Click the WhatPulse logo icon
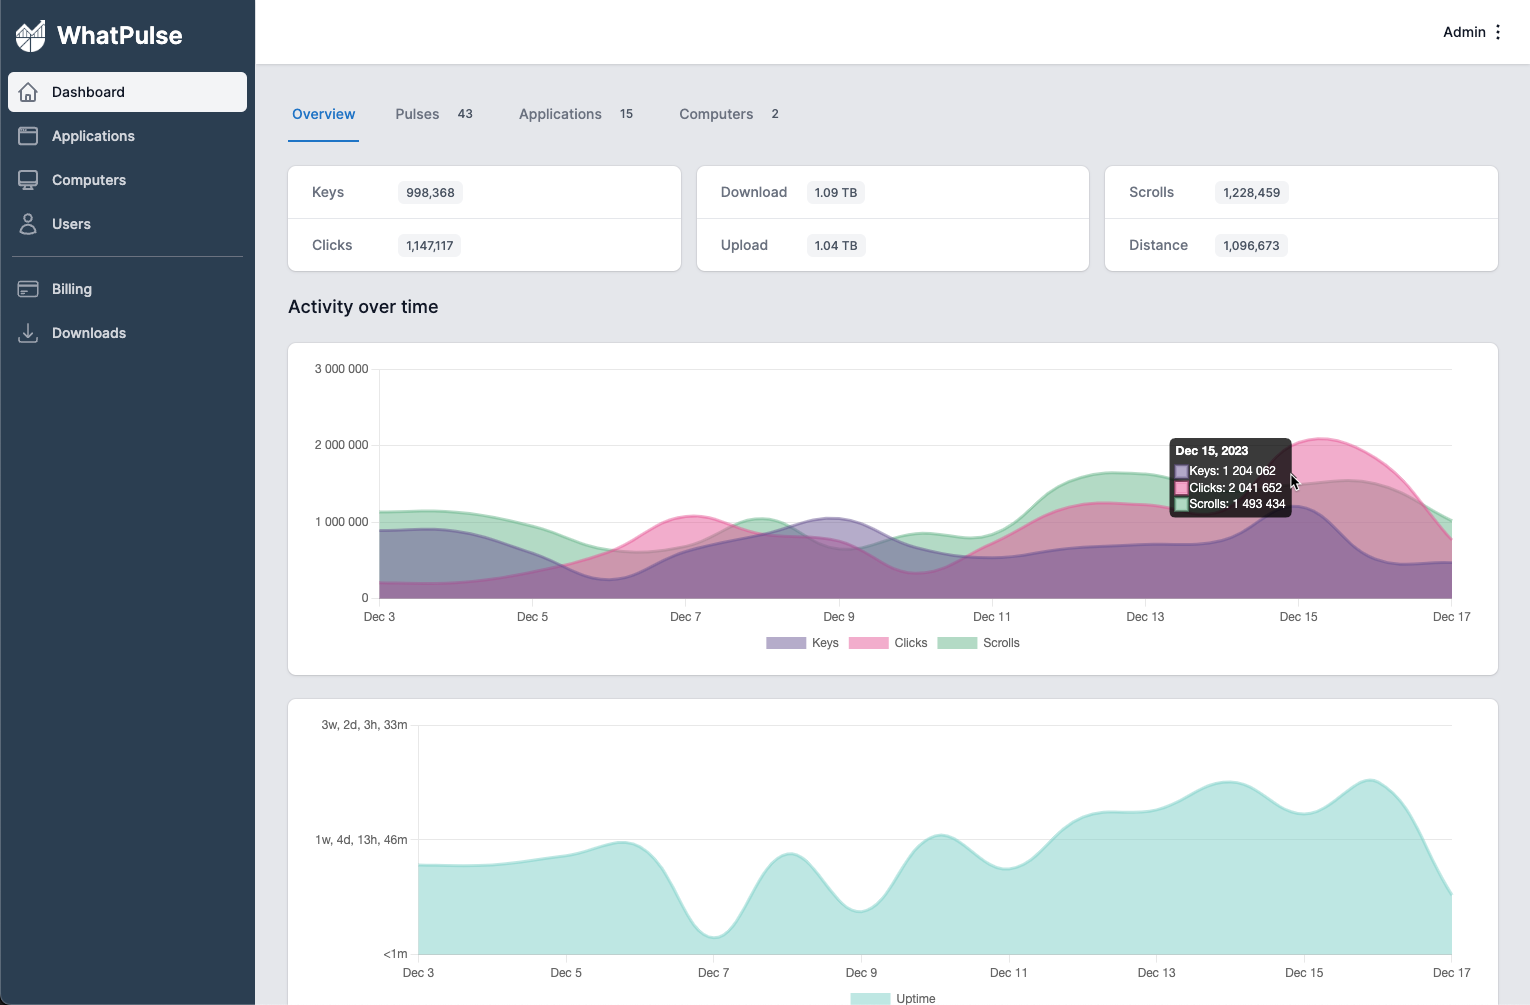This screenshot has height=1005, width=1530. click(31, 36)
